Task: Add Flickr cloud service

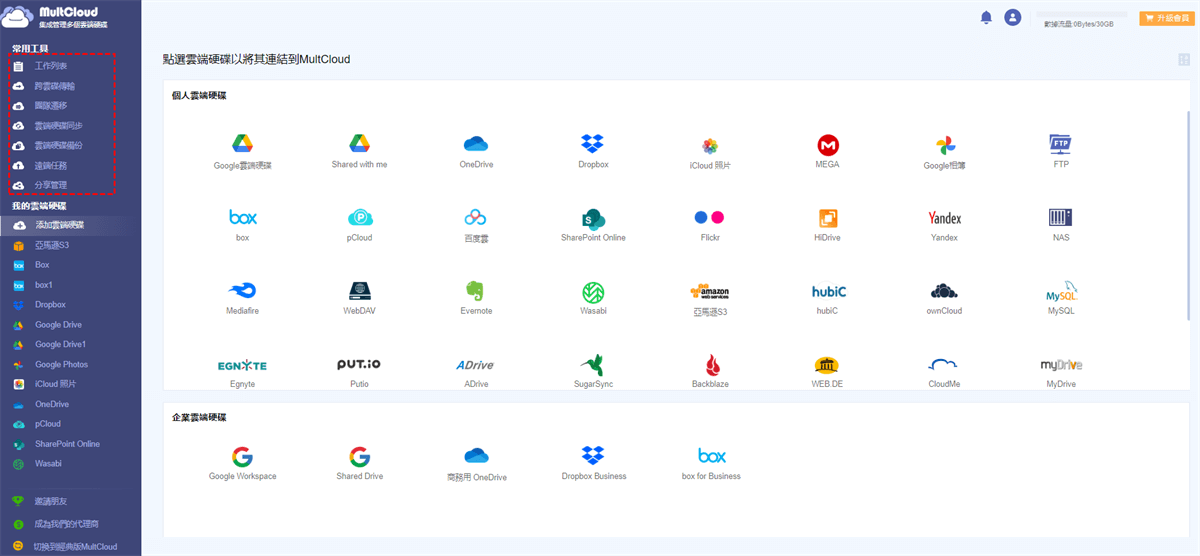Action: (x=710, y=225)
